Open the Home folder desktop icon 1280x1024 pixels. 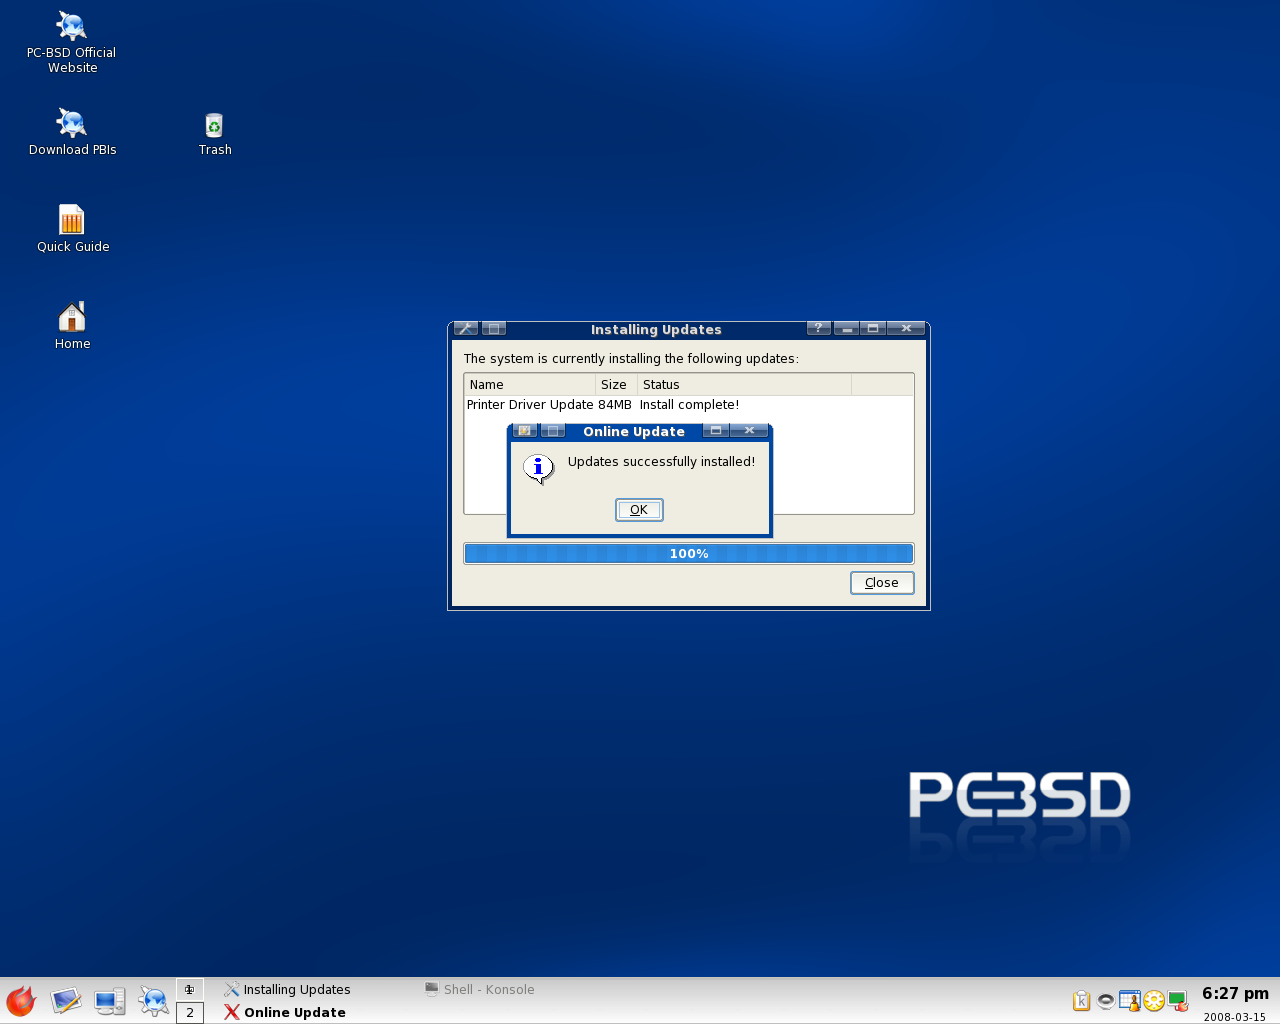[72, 326]
